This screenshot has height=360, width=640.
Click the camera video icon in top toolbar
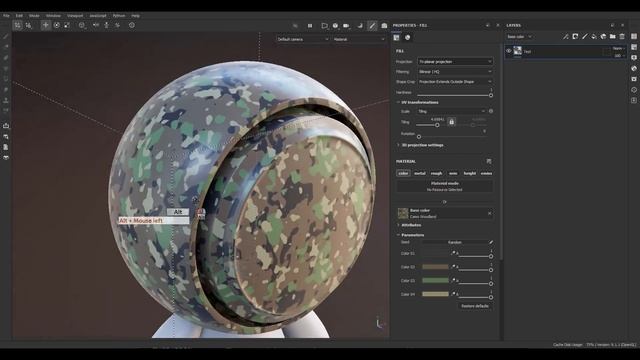coord(346,25)
